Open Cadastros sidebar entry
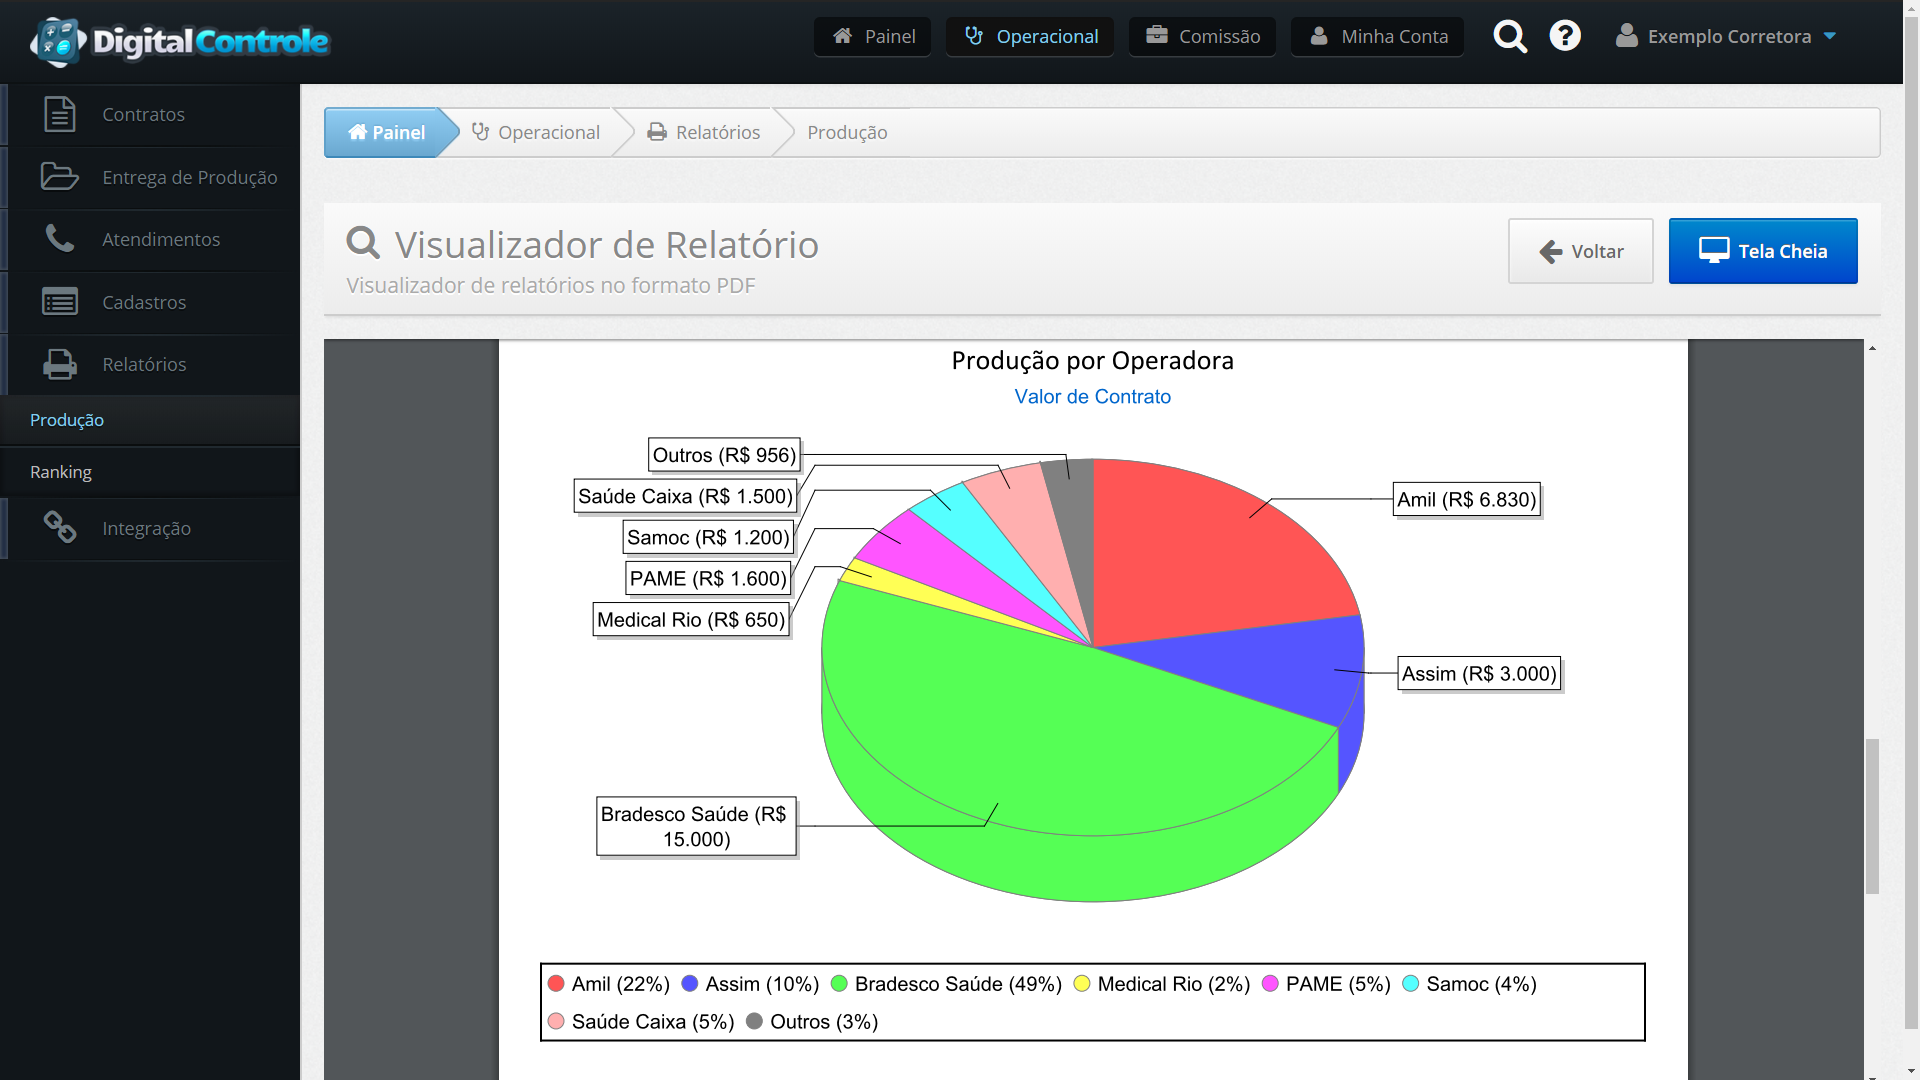The image size is (1920, 1080). [150, 302]
